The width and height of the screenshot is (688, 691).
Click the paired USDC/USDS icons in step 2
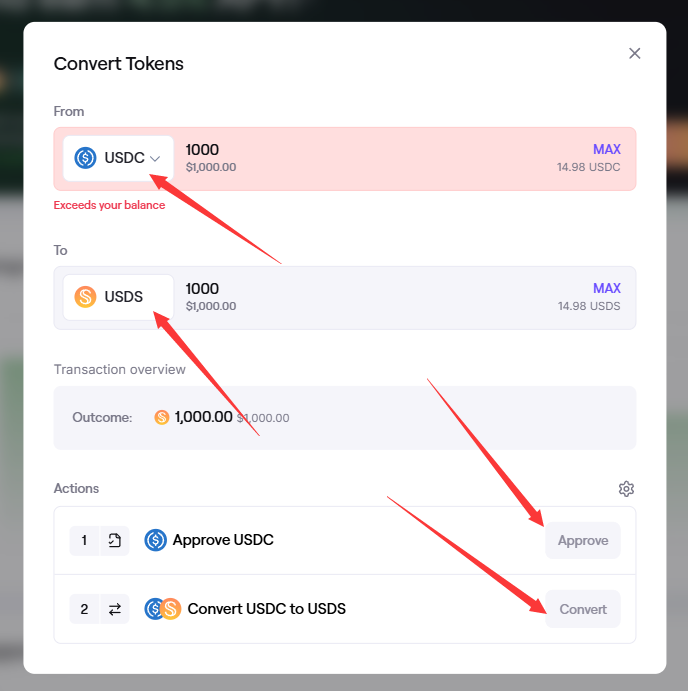tap(163, 609)
